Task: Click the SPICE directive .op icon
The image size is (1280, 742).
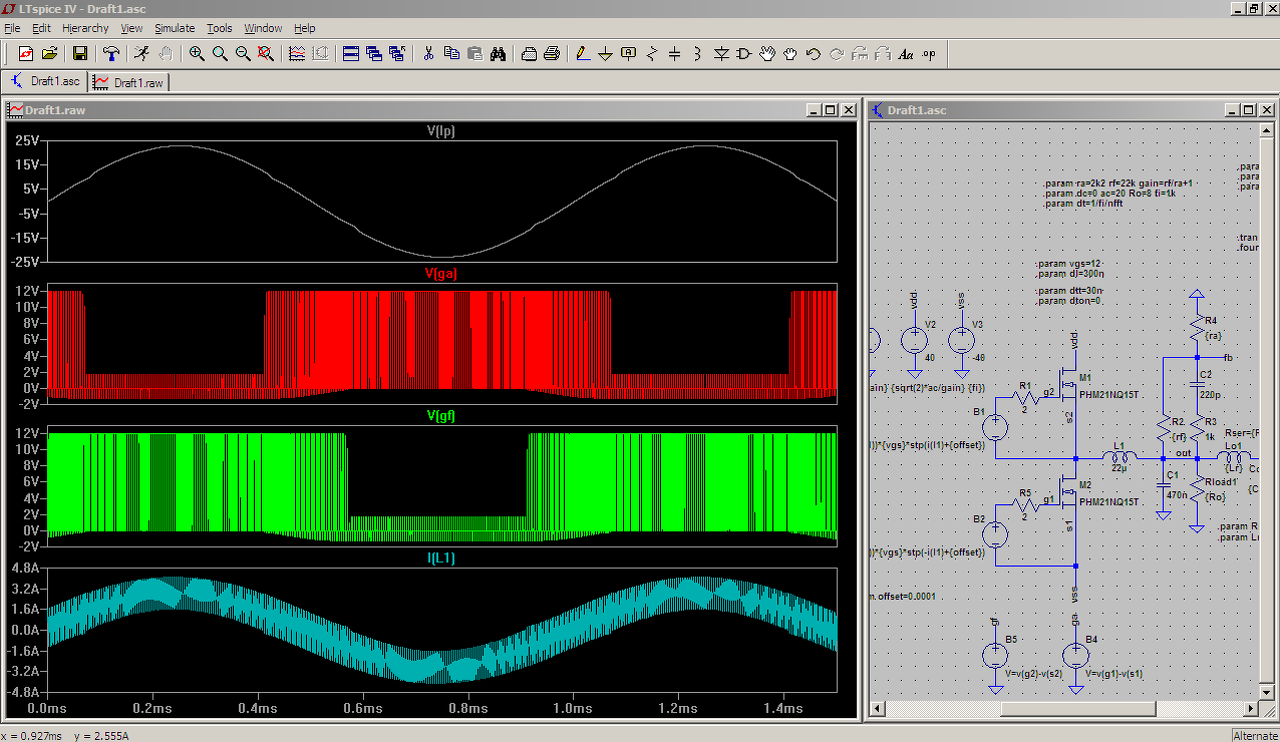Action: point(929,54)
